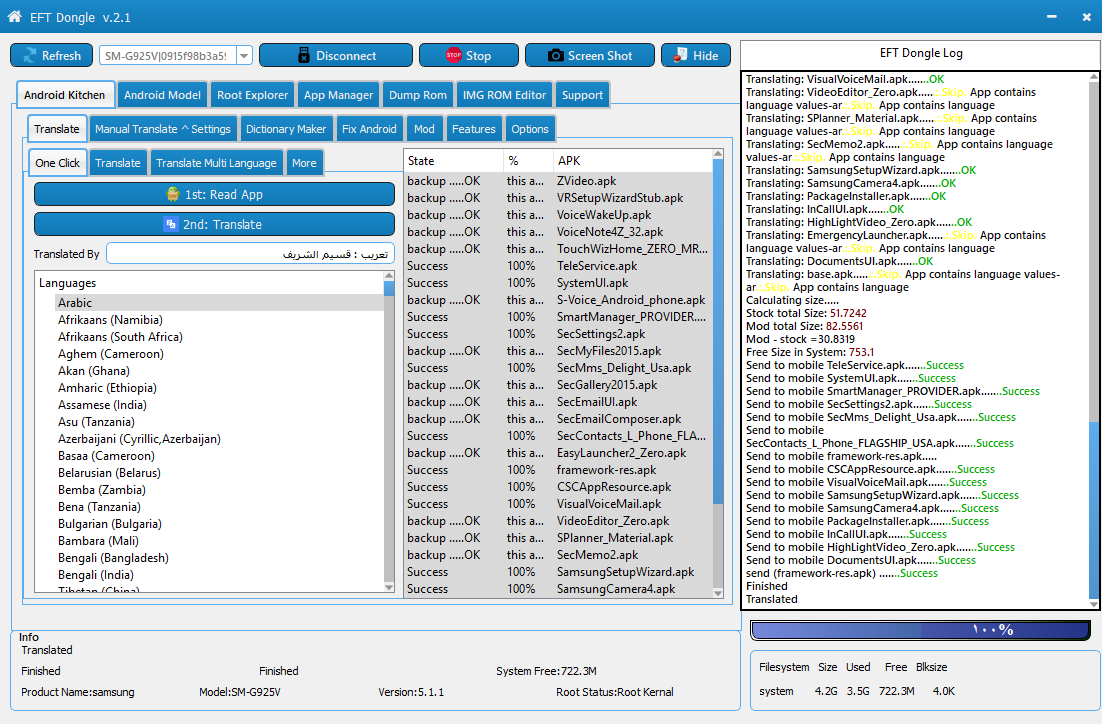Open the IMG ROM Editor tab

click(x=504, y=95)
